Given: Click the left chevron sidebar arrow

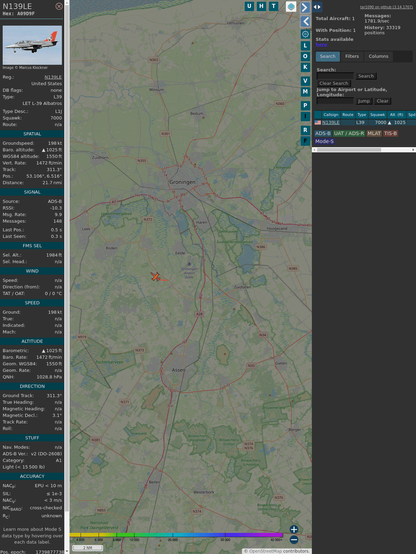Looking at the screenshot, I should (x=305, y=21).
